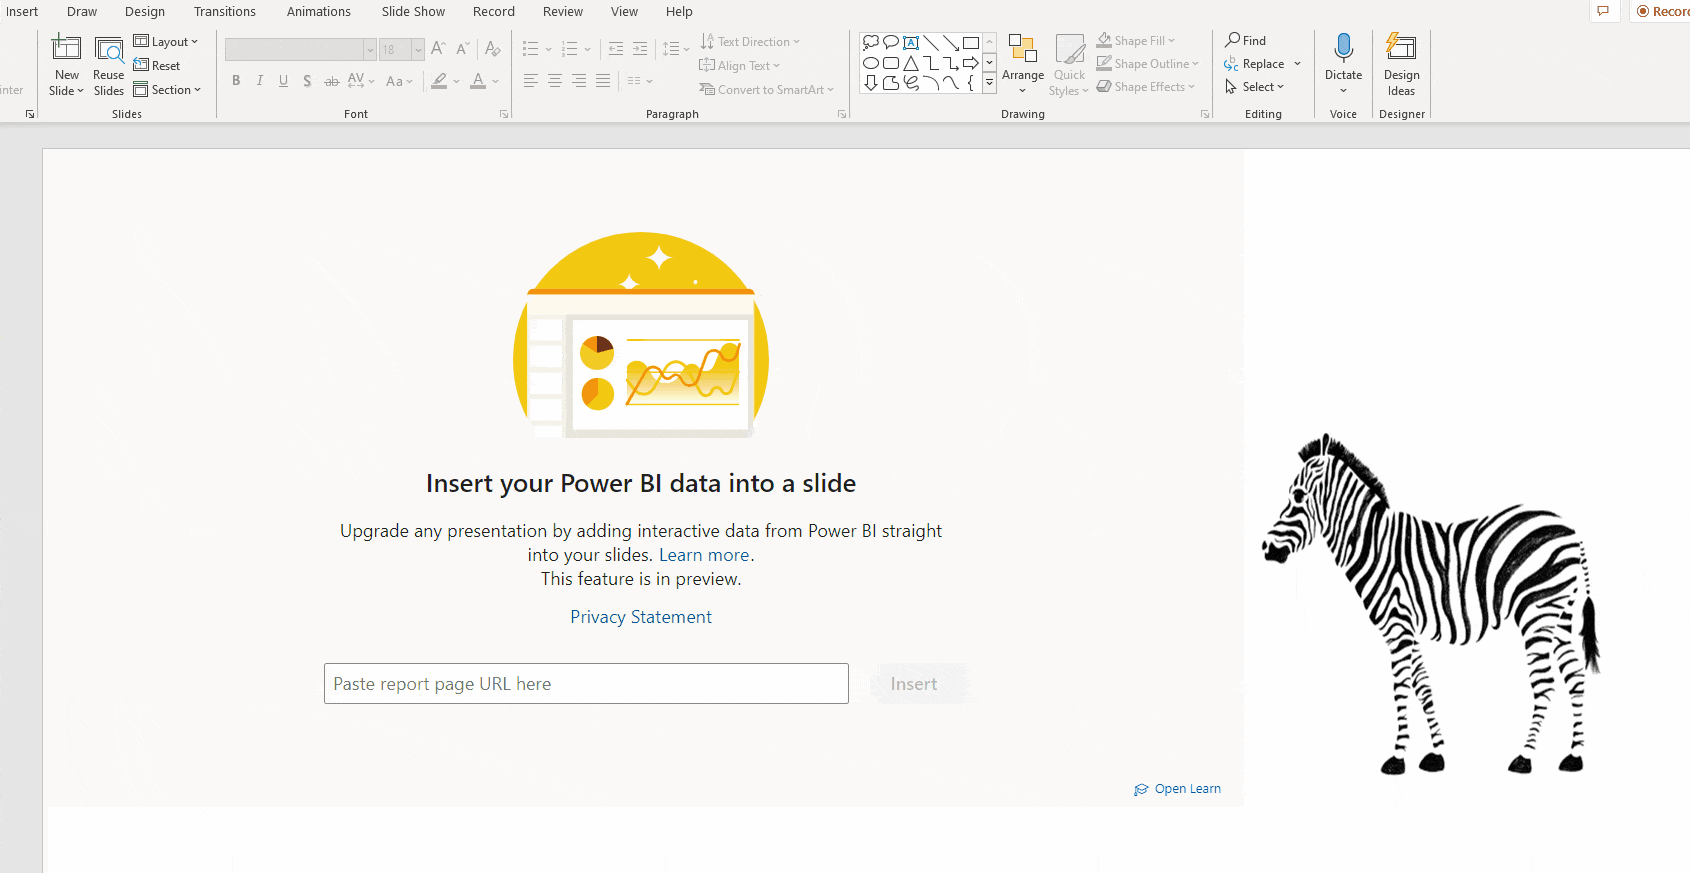Select the Oval shape in gallery
Viewport: 1690px width, 873px height.
point(871,63)
